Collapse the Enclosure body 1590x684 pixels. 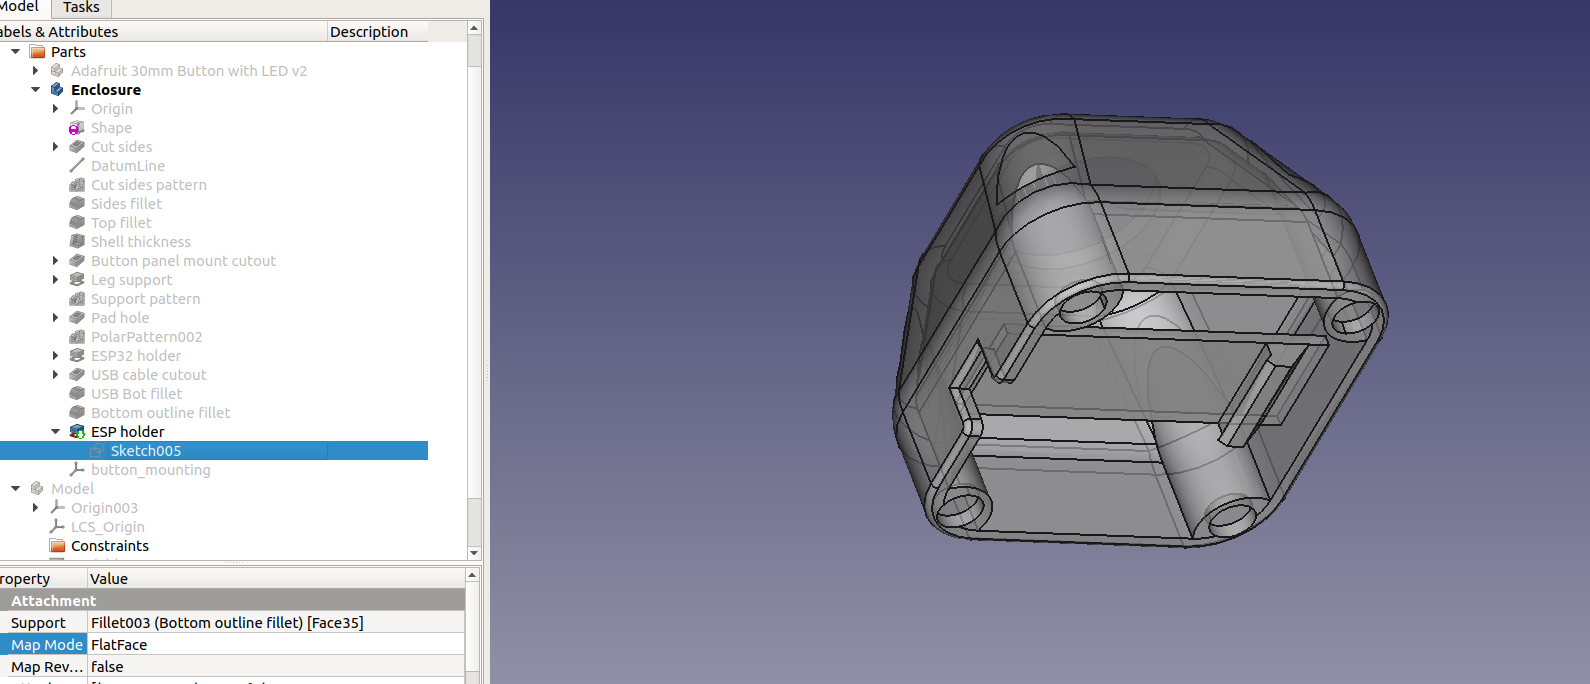pyautogui.click(x=35, y=90)
